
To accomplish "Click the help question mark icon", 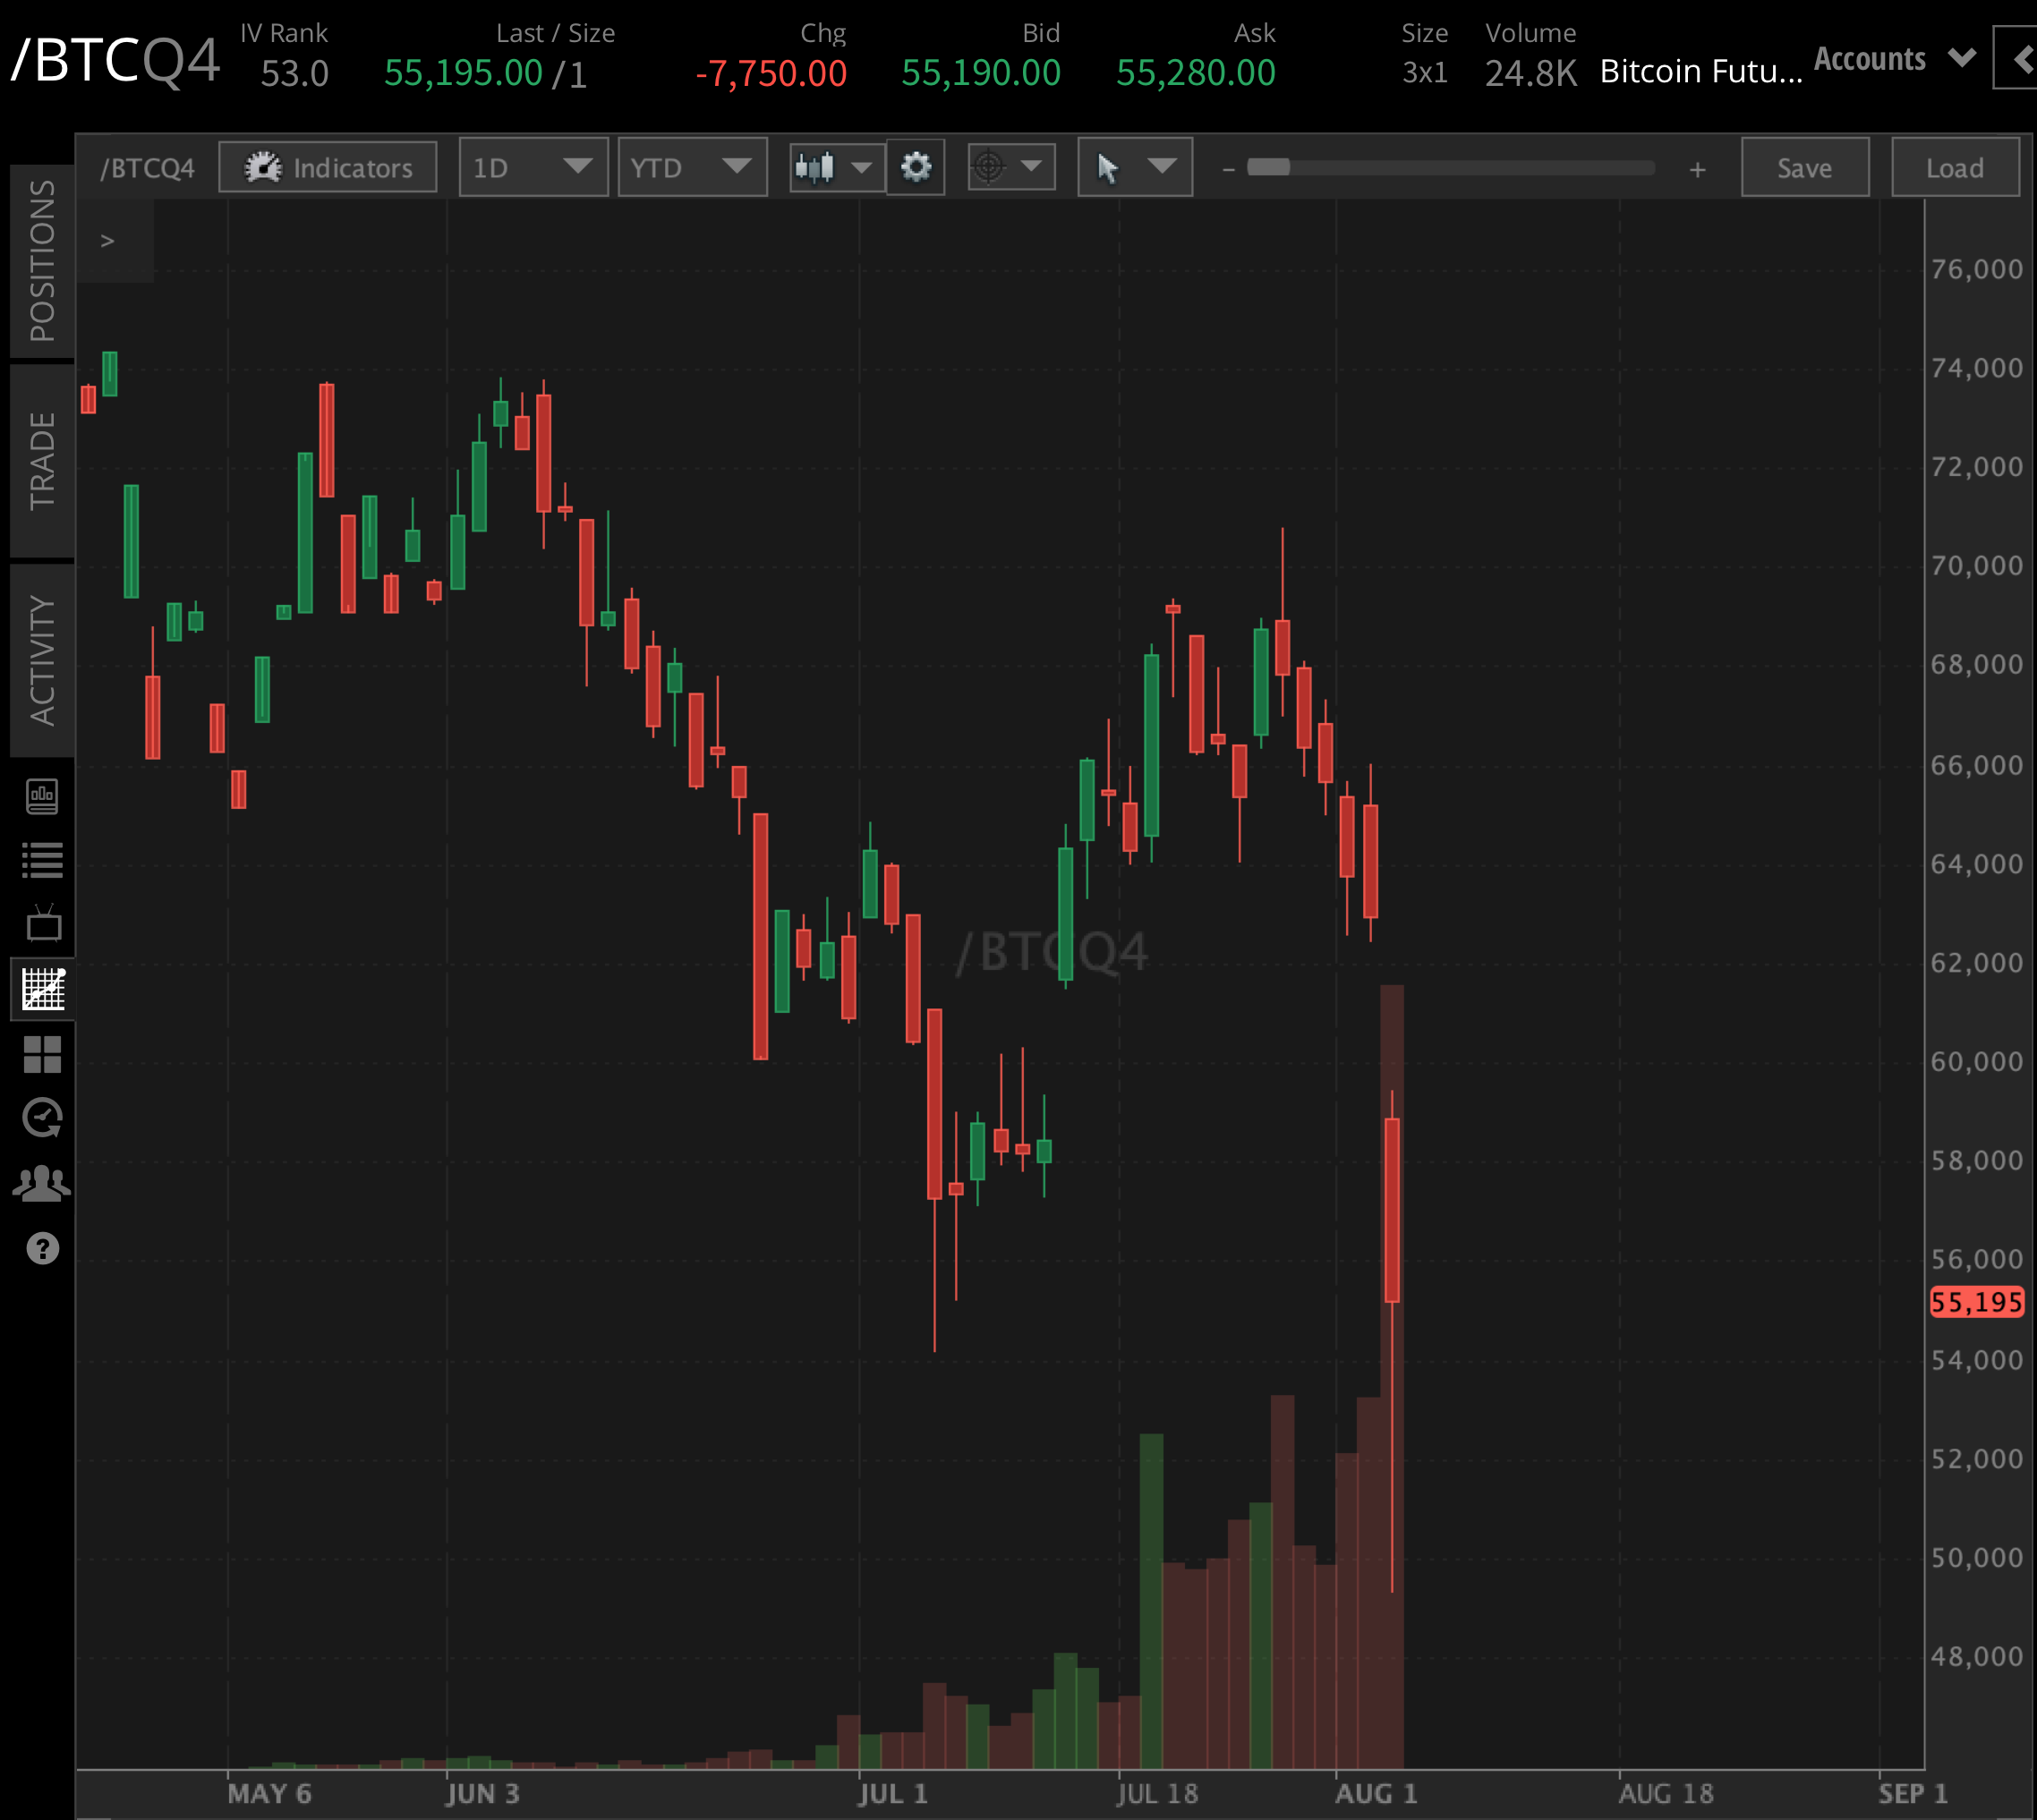I will (x=43, y=1248).
